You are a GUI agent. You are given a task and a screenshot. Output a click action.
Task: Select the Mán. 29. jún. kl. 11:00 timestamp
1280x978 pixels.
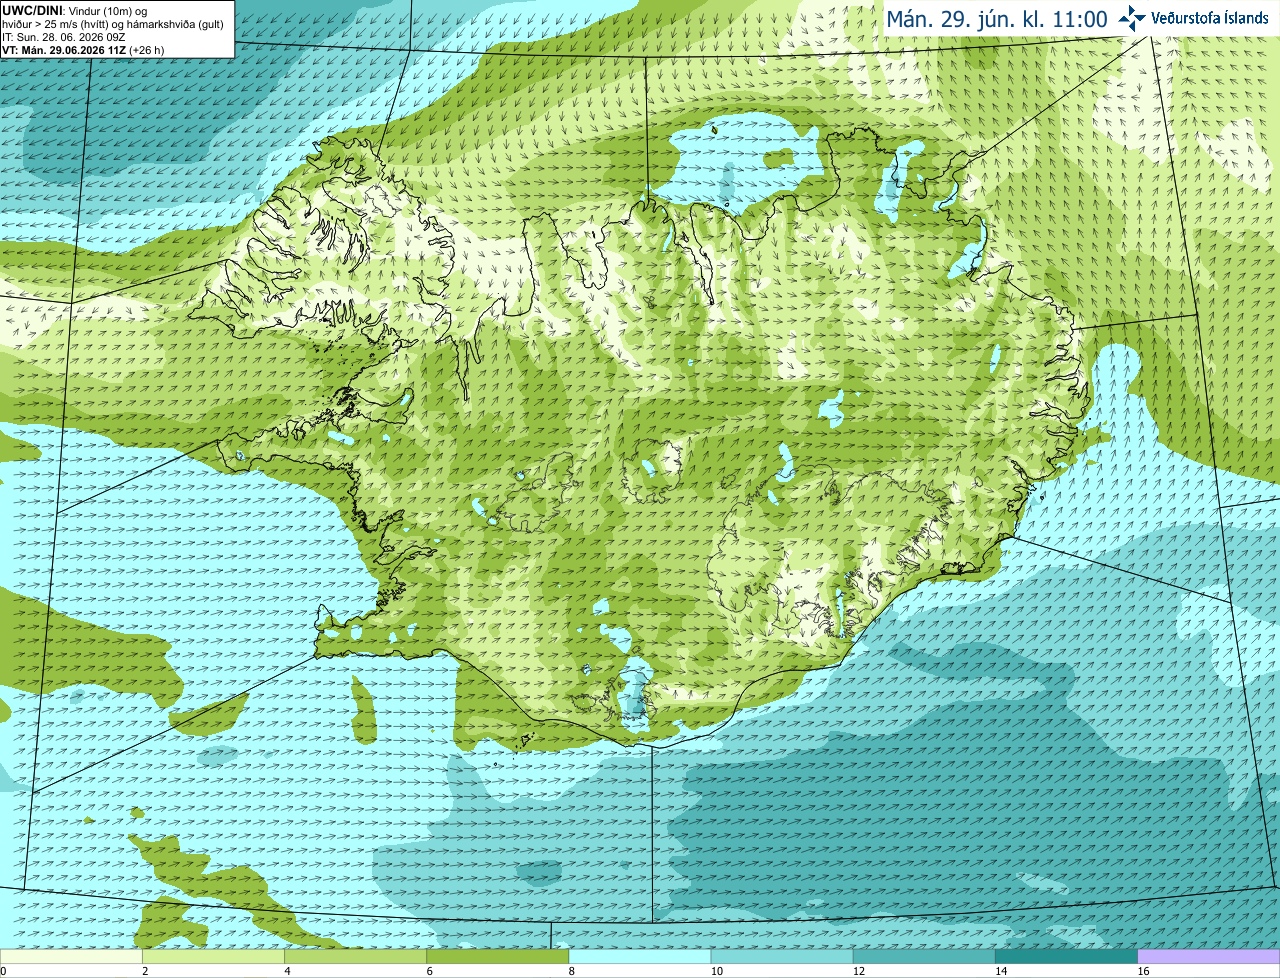pyautogui.click(x=997, y=19)
